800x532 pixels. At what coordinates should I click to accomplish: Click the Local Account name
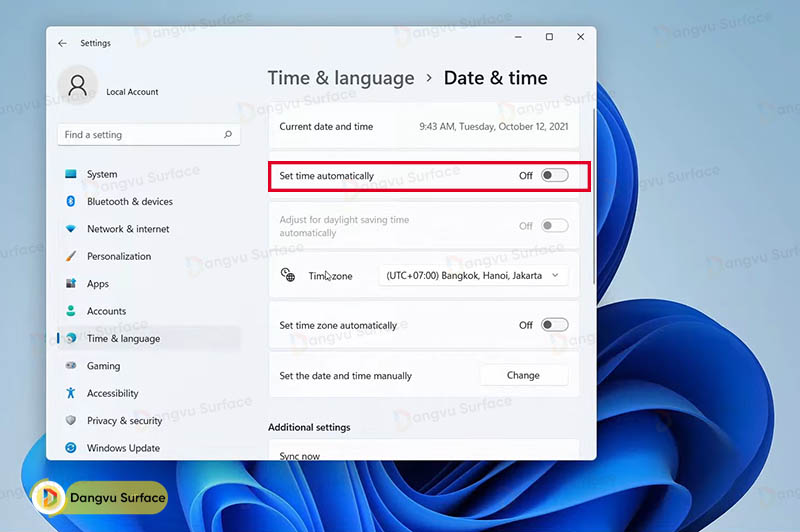pyautogui.click(x=132, y=92)
